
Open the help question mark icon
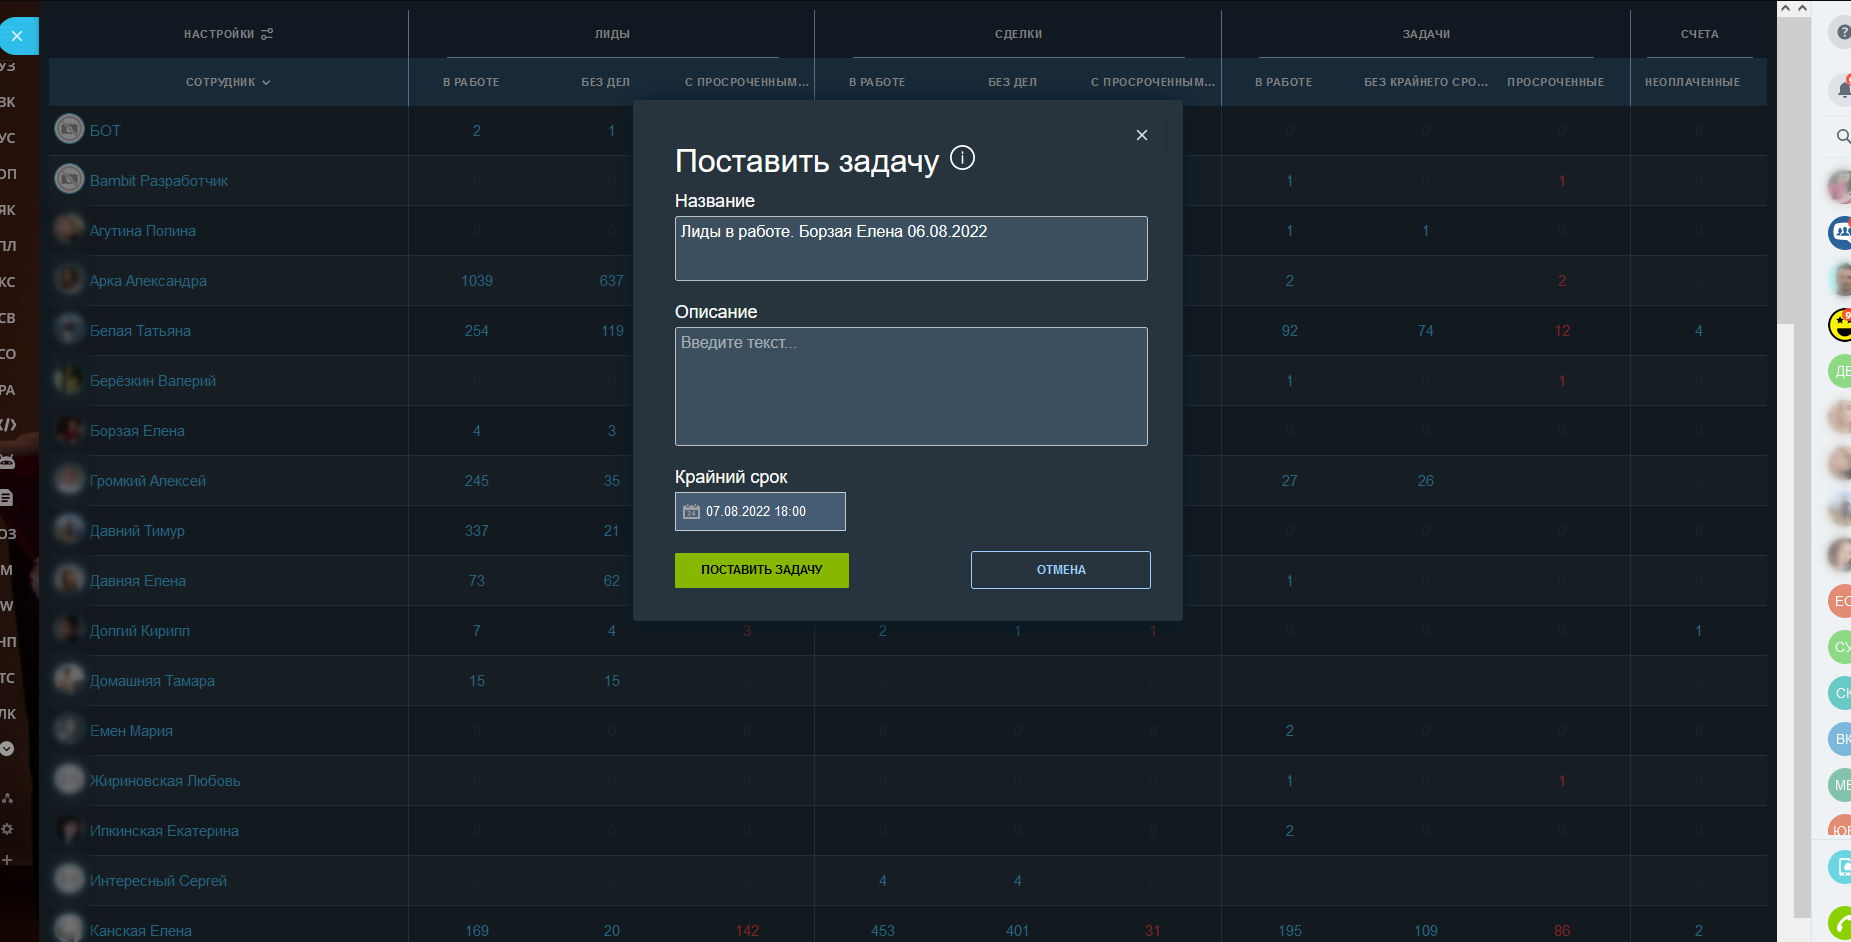pos(1842,33)
